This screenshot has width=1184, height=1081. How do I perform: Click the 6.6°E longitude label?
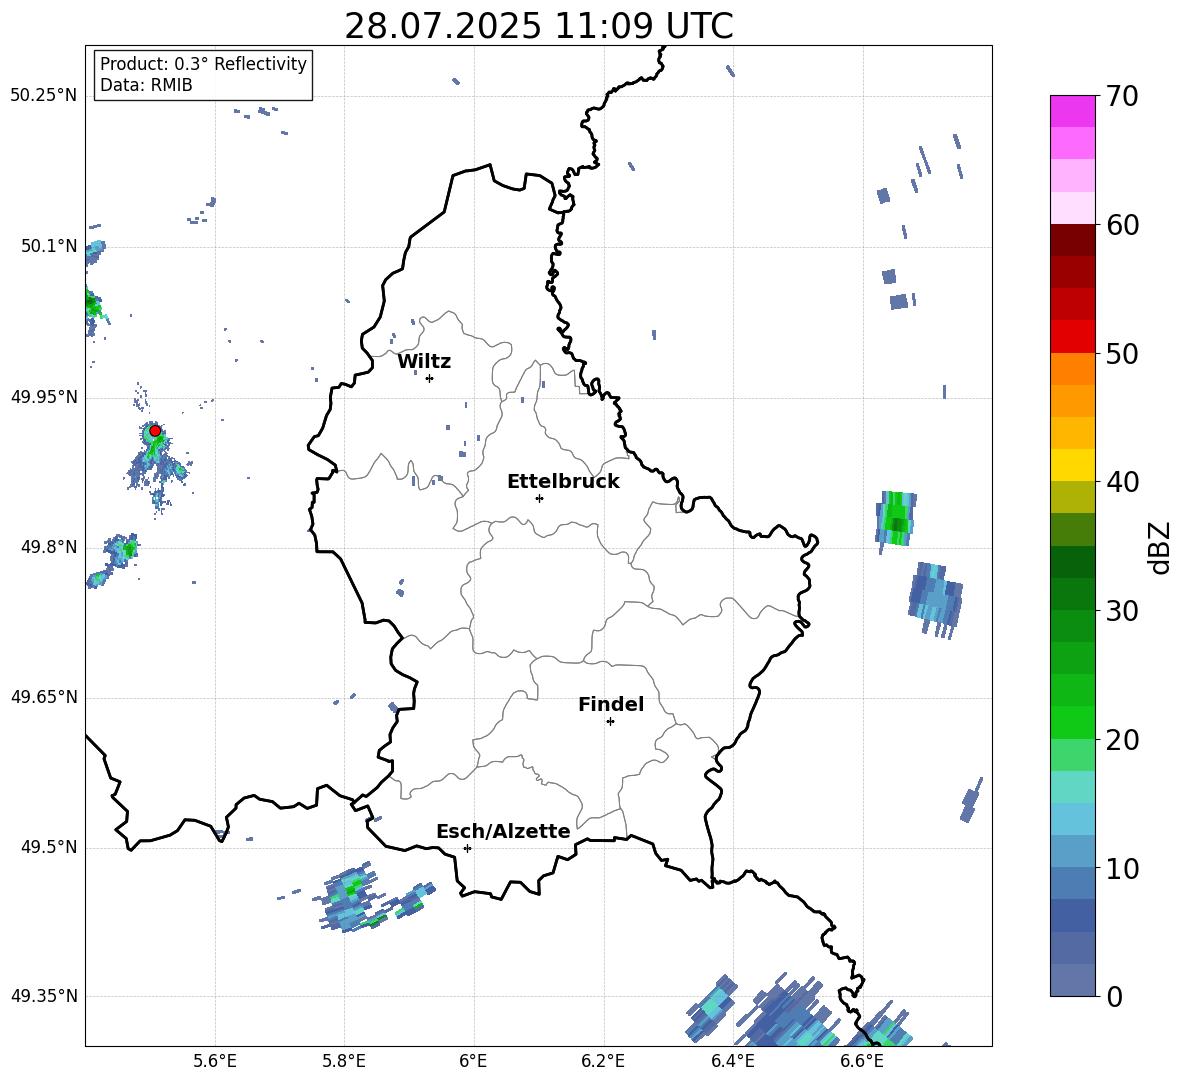click(x=862, y=1061)
